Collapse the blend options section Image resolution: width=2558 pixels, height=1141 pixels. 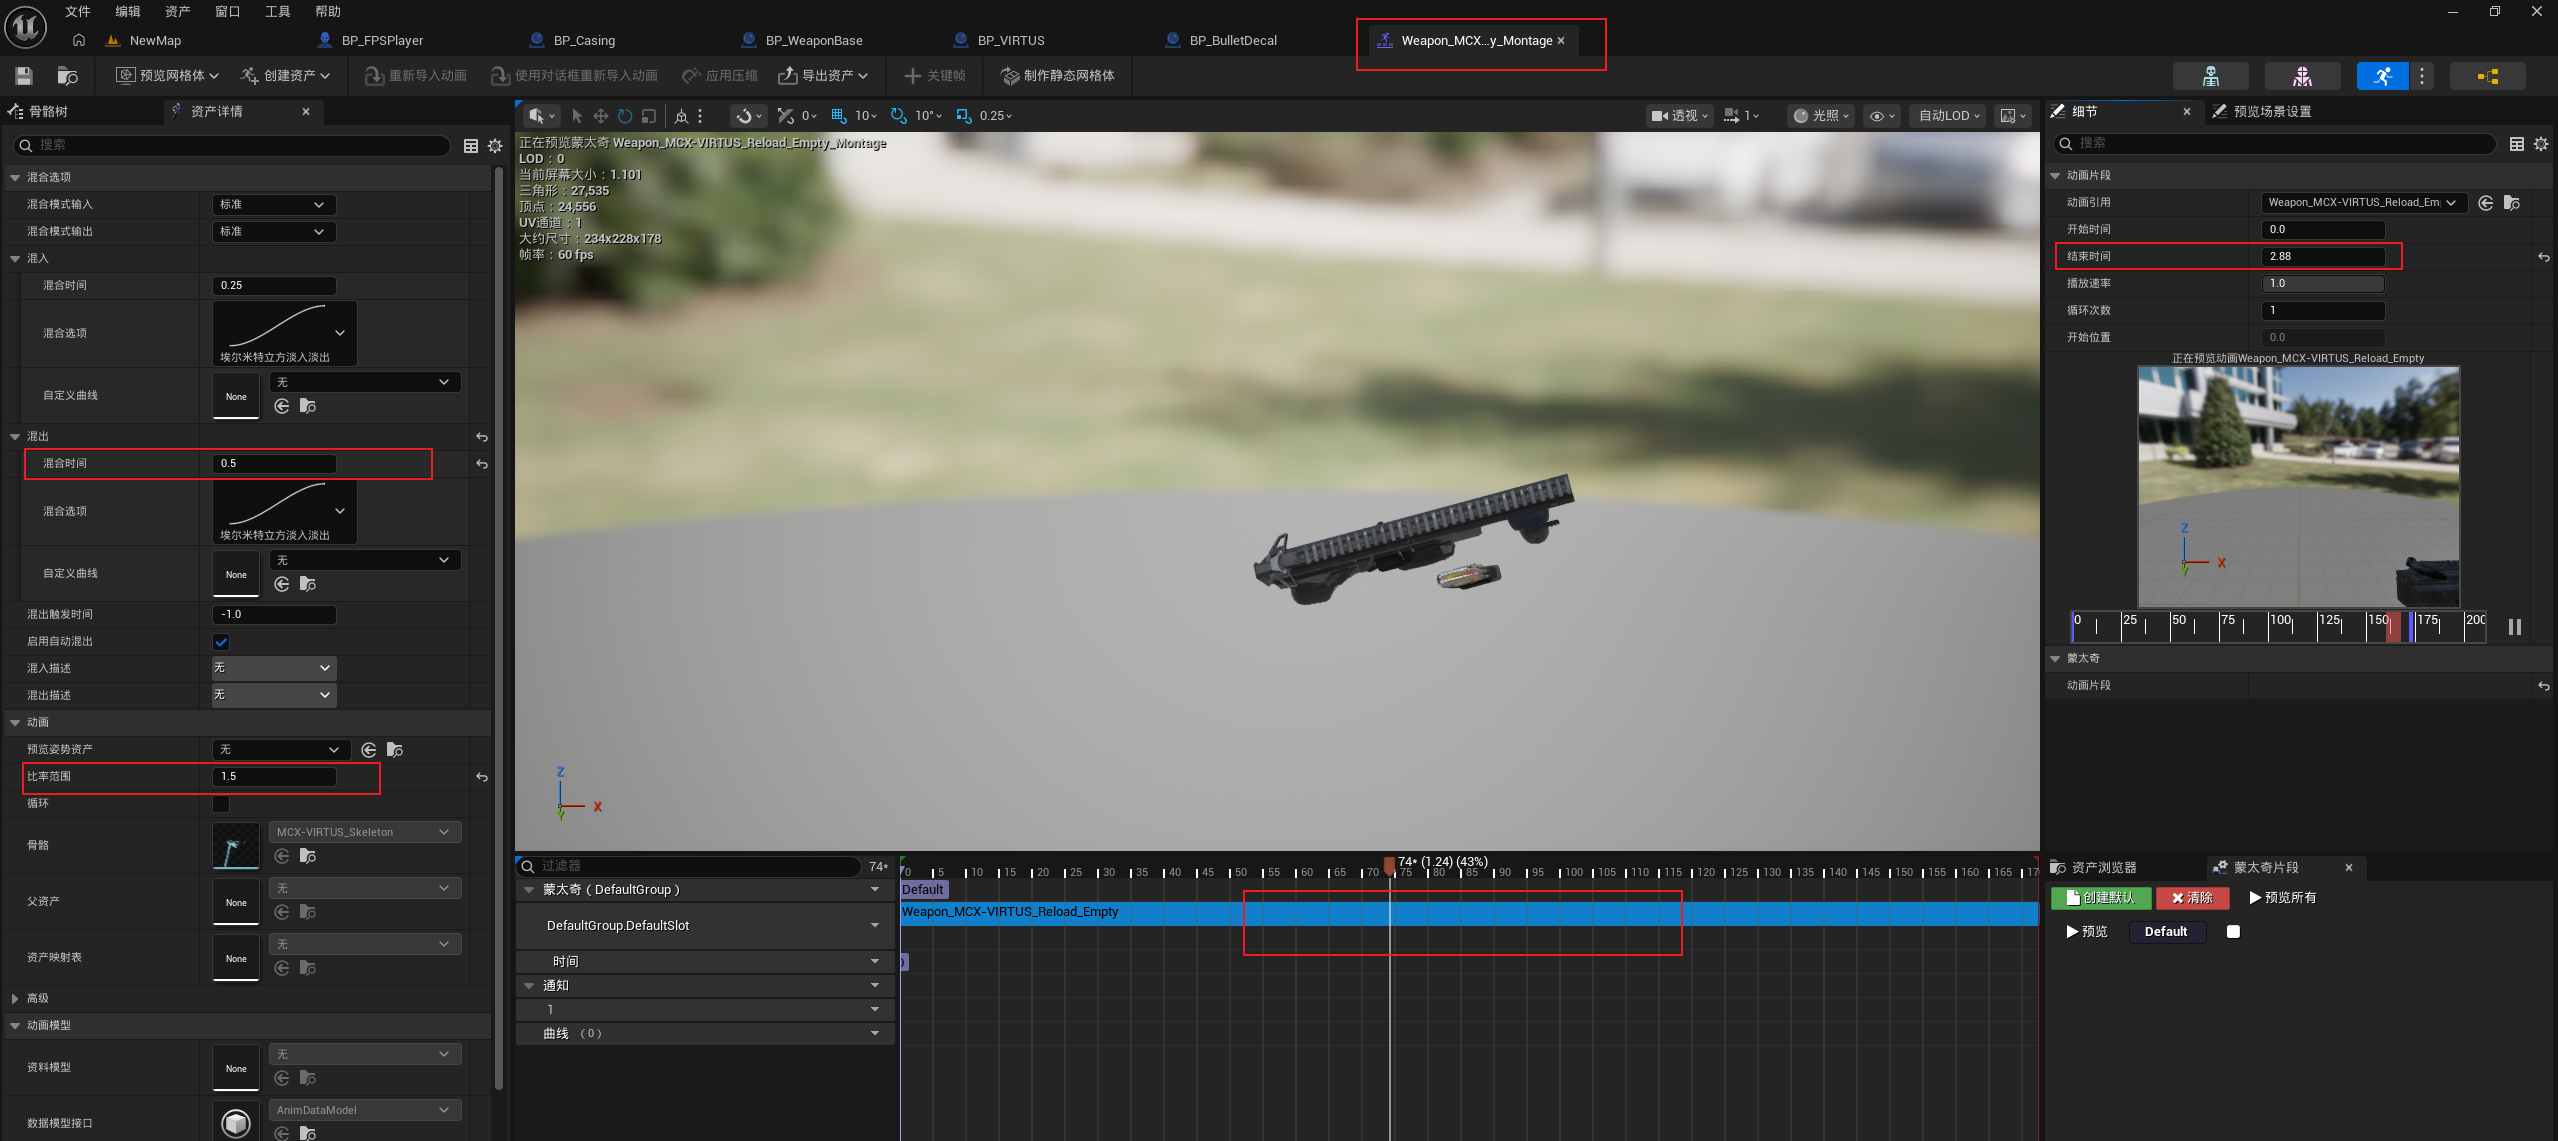pos(15,178)
